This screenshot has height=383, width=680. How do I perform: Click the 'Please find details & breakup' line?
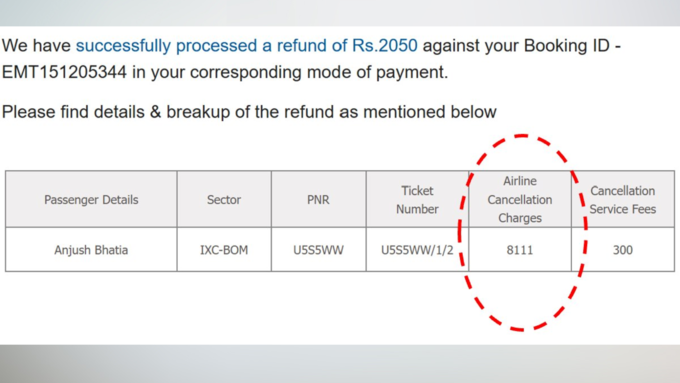249,112
